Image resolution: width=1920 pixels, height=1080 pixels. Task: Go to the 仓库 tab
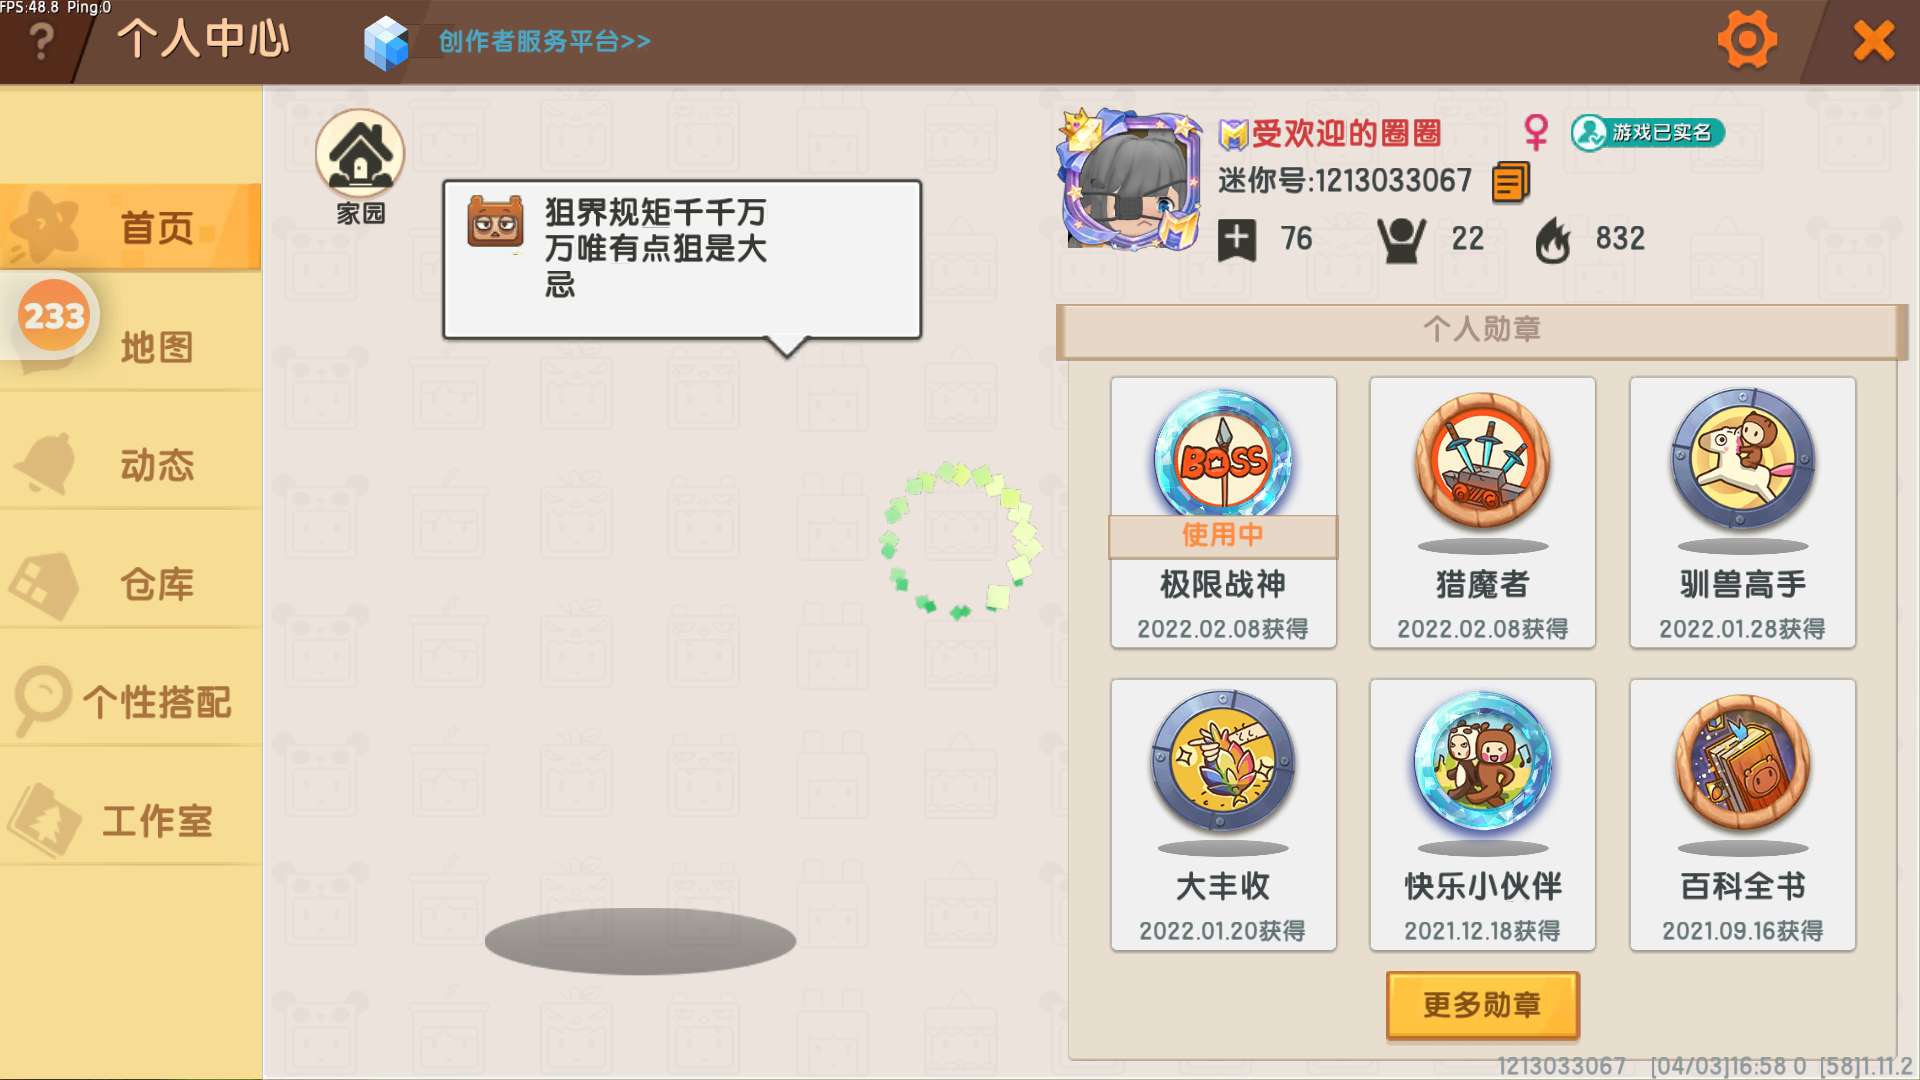click(131, 584)
